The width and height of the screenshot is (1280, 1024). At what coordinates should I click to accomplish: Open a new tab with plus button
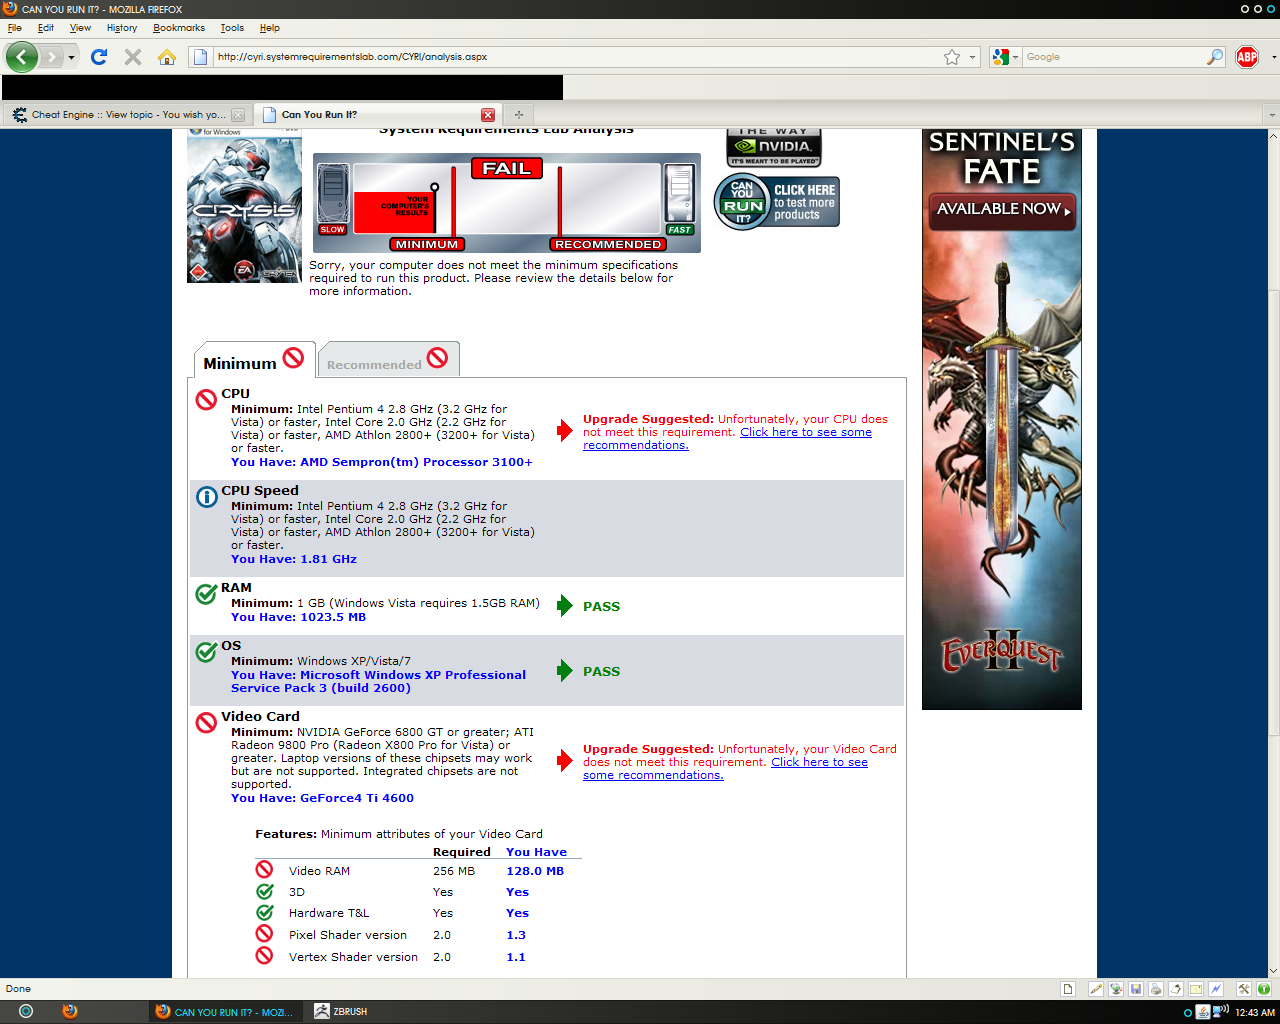[519, 115]
